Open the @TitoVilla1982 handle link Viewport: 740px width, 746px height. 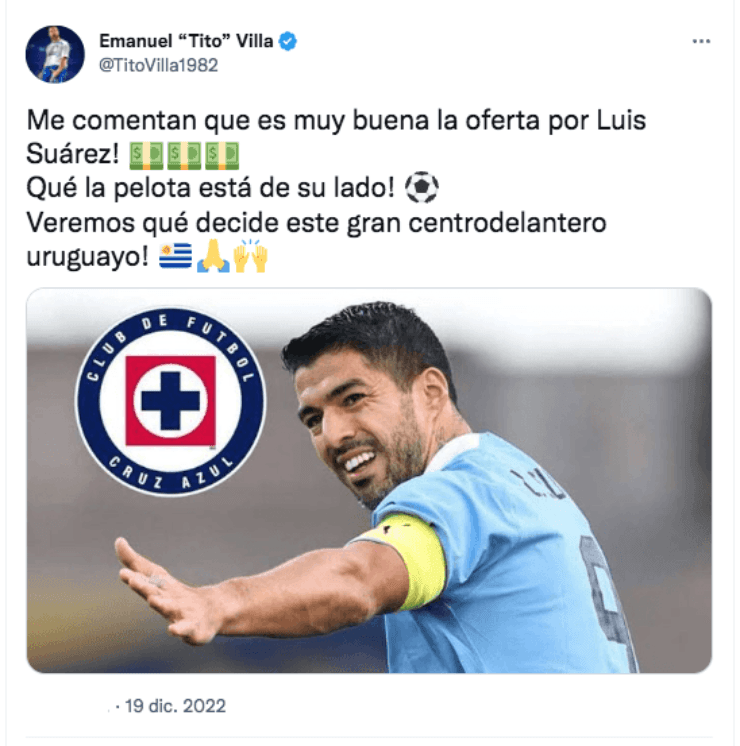(x=158, y=65)
